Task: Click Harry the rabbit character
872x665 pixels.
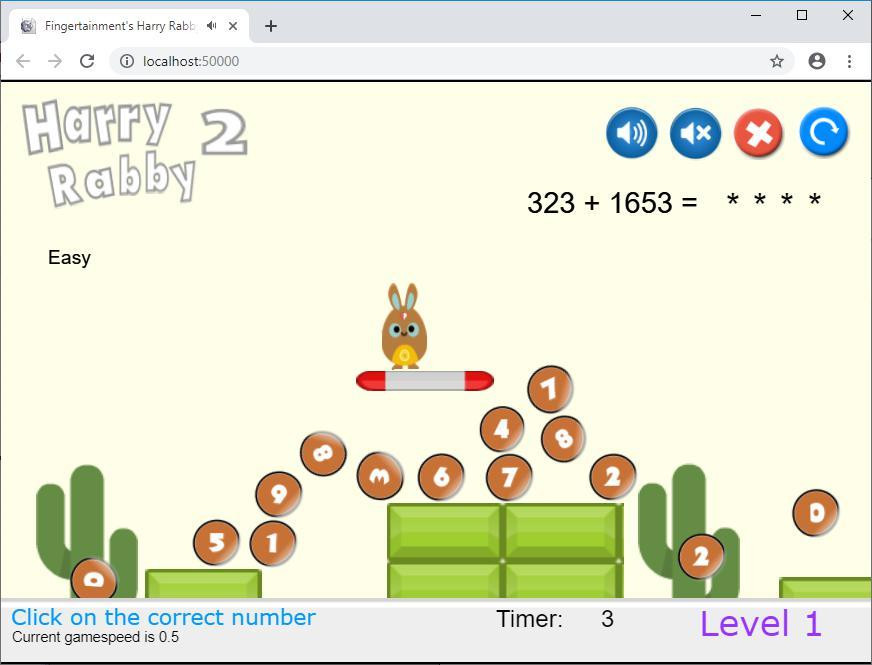Action: click(404, 326)
